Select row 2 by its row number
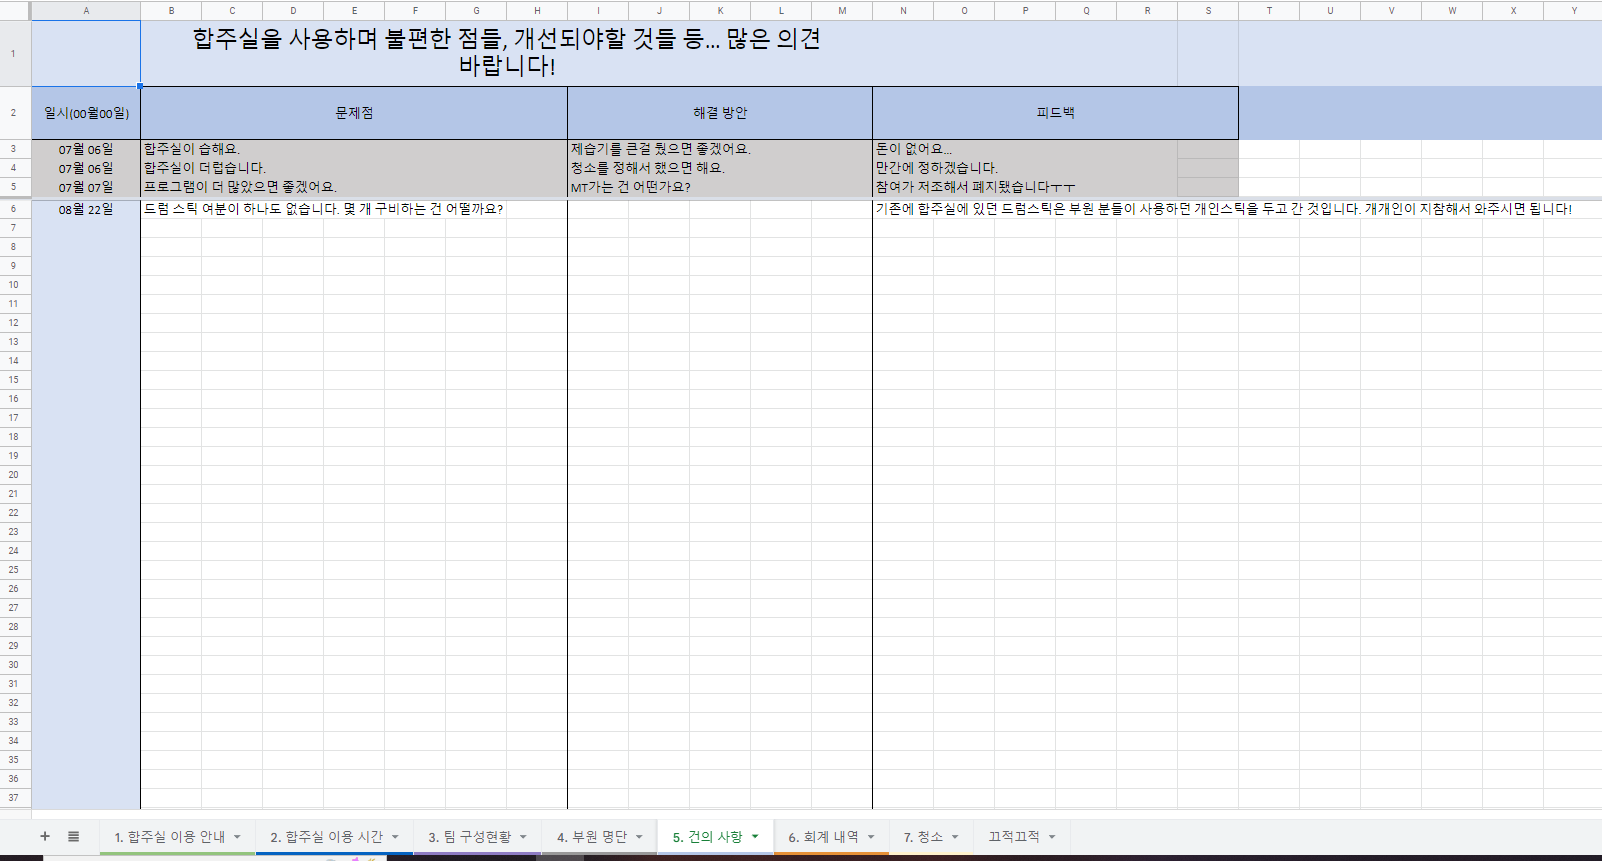Viewport: 1602px width, 861px height. [x=14, y=113]
